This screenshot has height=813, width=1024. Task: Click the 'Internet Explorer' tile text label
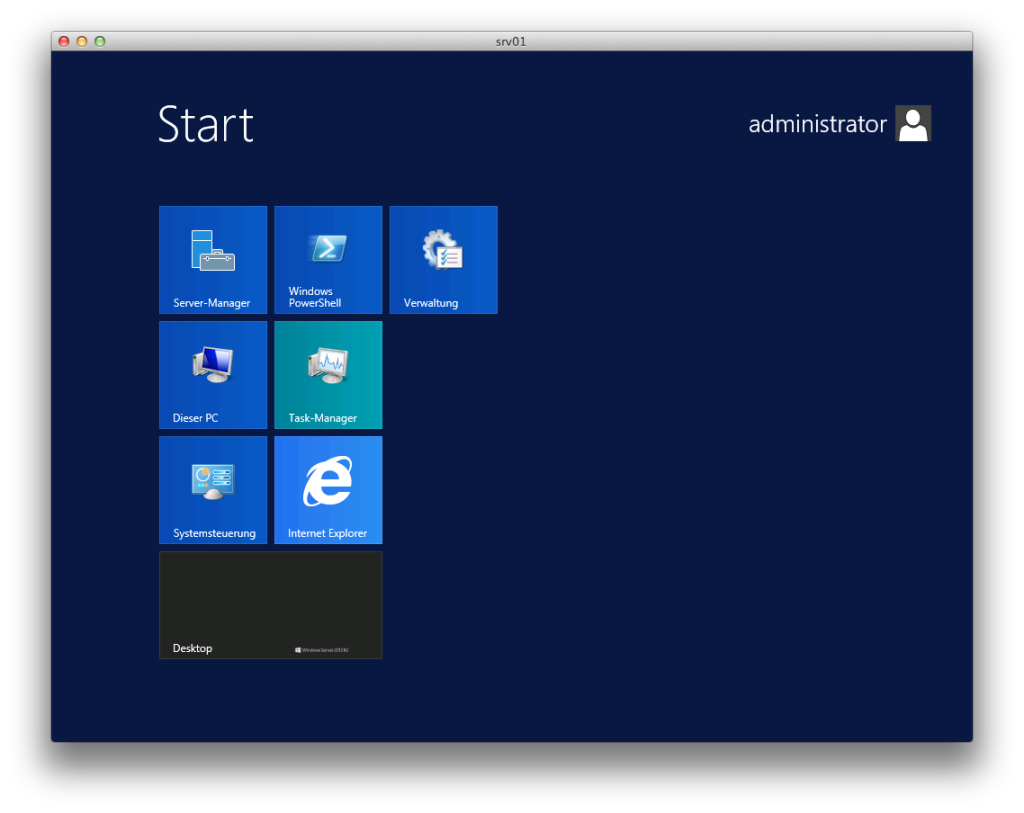(x=327, y=533)
